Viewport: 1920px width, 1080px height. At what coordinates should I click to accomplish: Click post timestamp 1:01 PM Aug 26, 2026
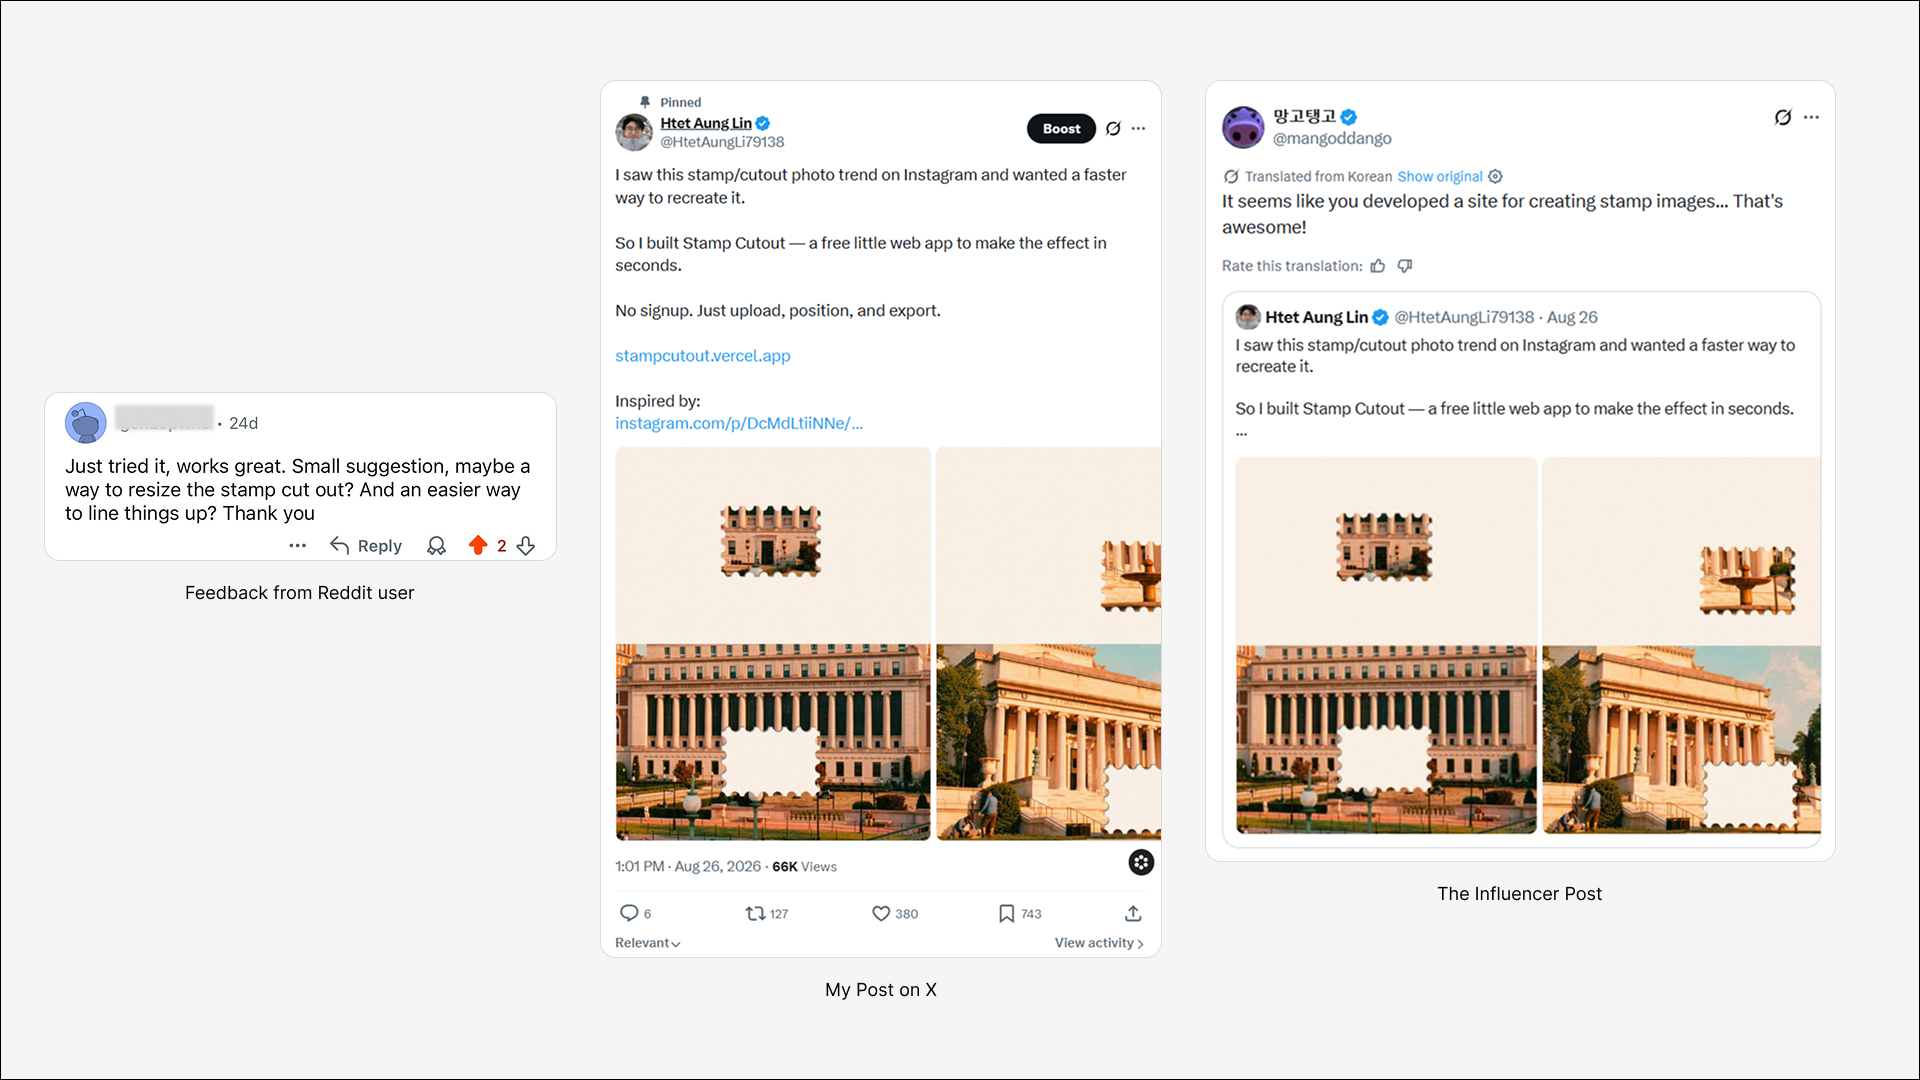tap(688, 867)
